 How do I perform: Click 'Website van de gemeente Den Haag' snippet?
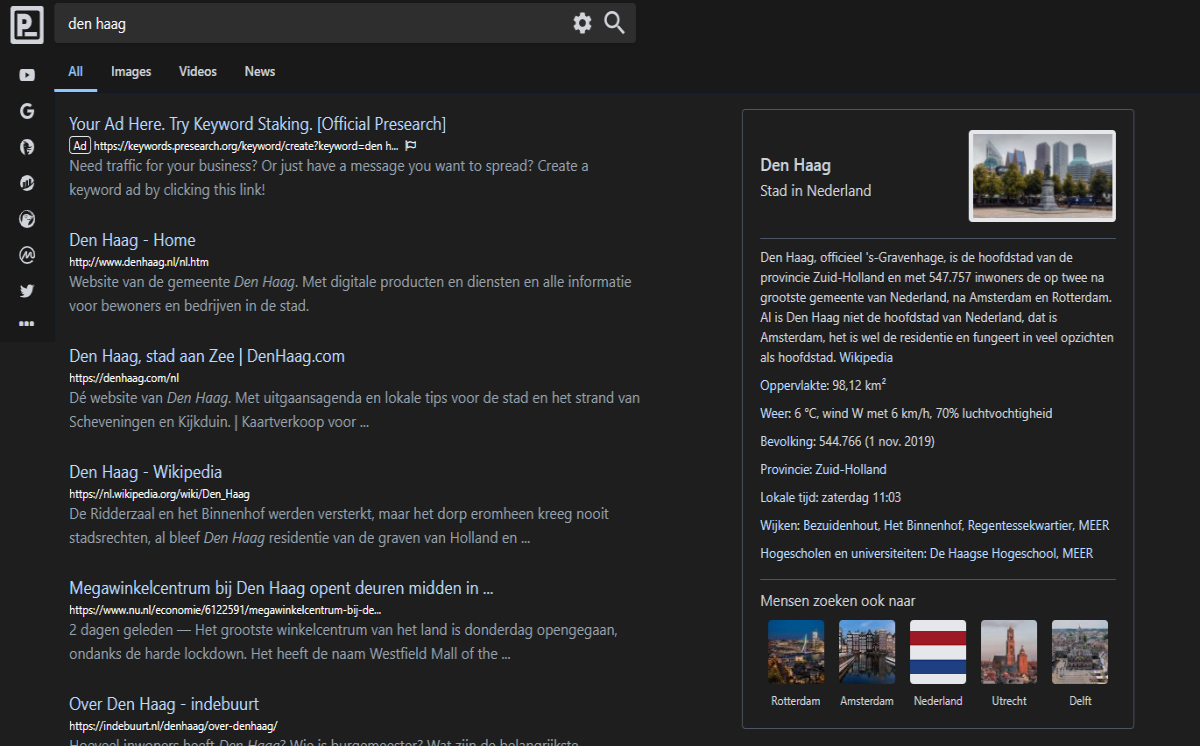(350, 294)
